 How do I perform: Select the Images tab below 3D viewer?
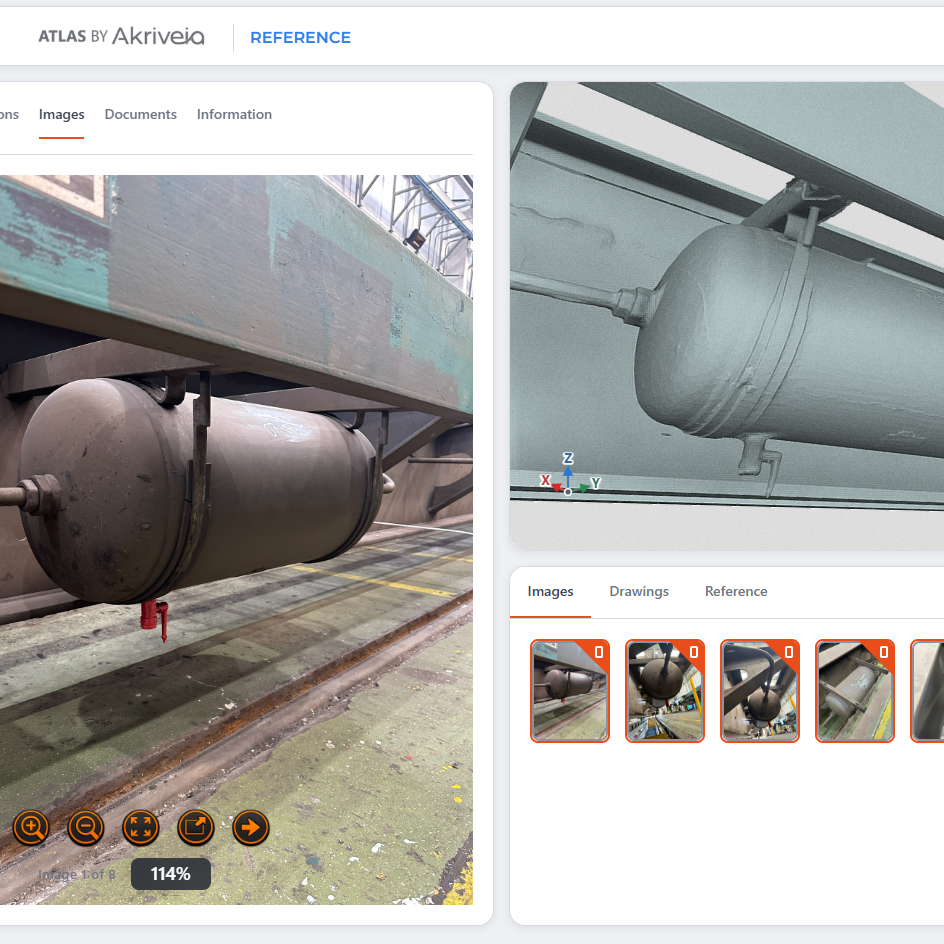(550, 591)
